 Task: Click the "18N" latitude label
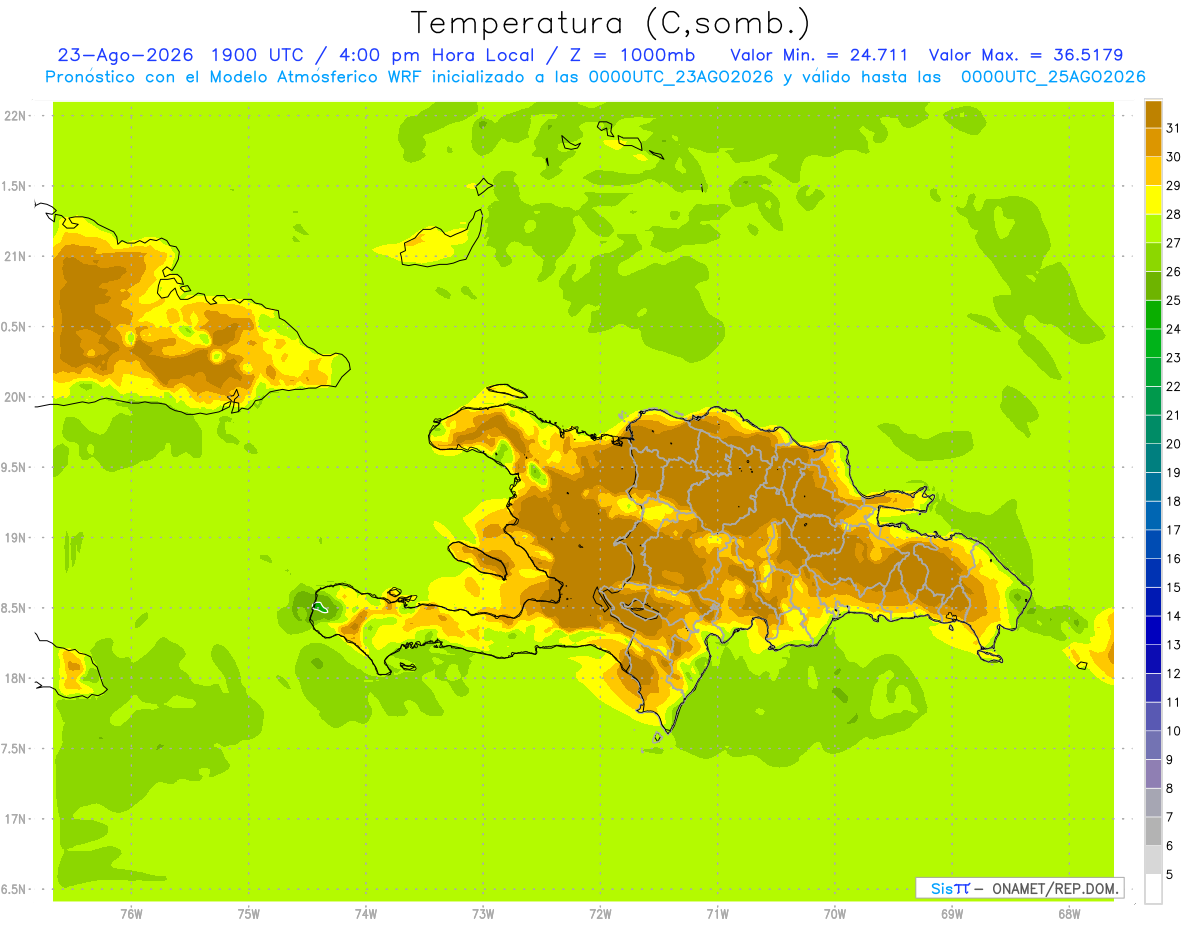pos(15,678)
